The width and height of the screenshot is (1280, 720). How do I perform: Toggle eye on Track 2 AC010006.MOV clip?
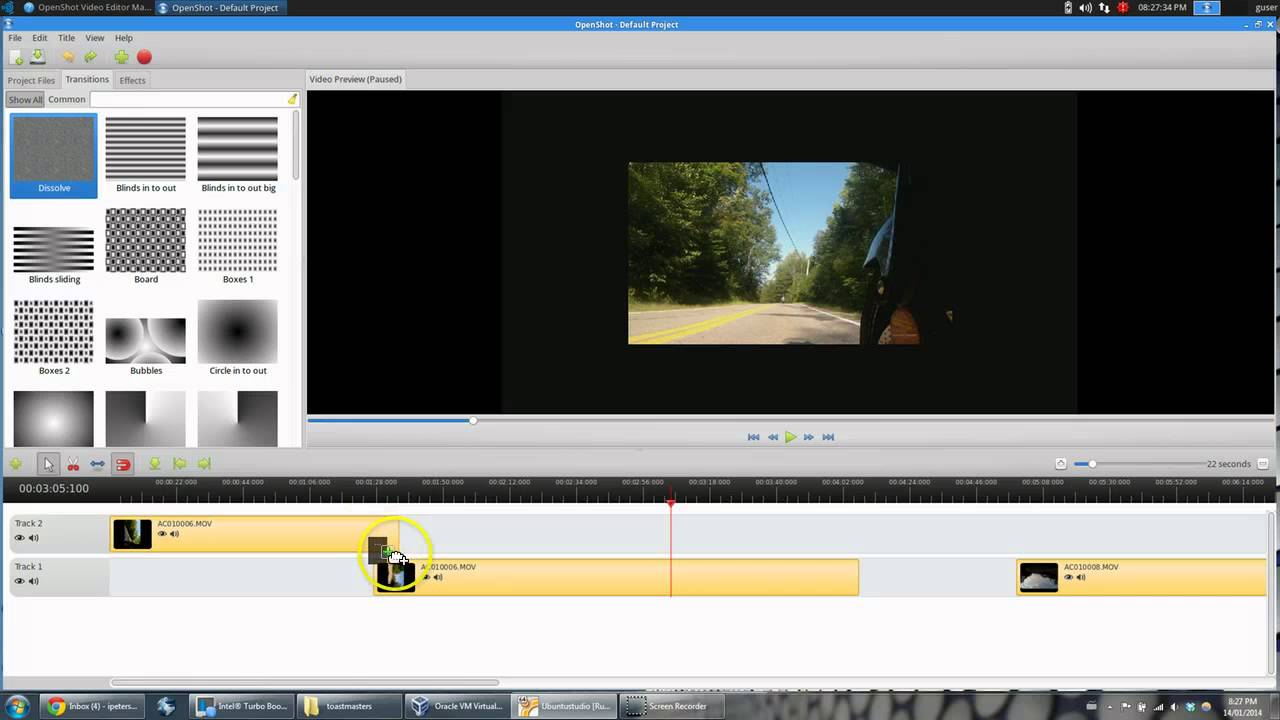coord(162,534)
